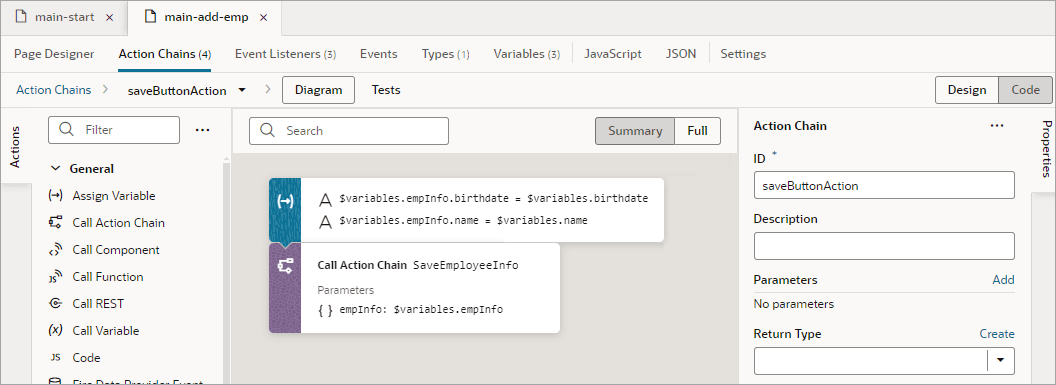Screen dimensions: 1056x385
Task: Toggle the Diagram view button
Action: pos(319,90)
